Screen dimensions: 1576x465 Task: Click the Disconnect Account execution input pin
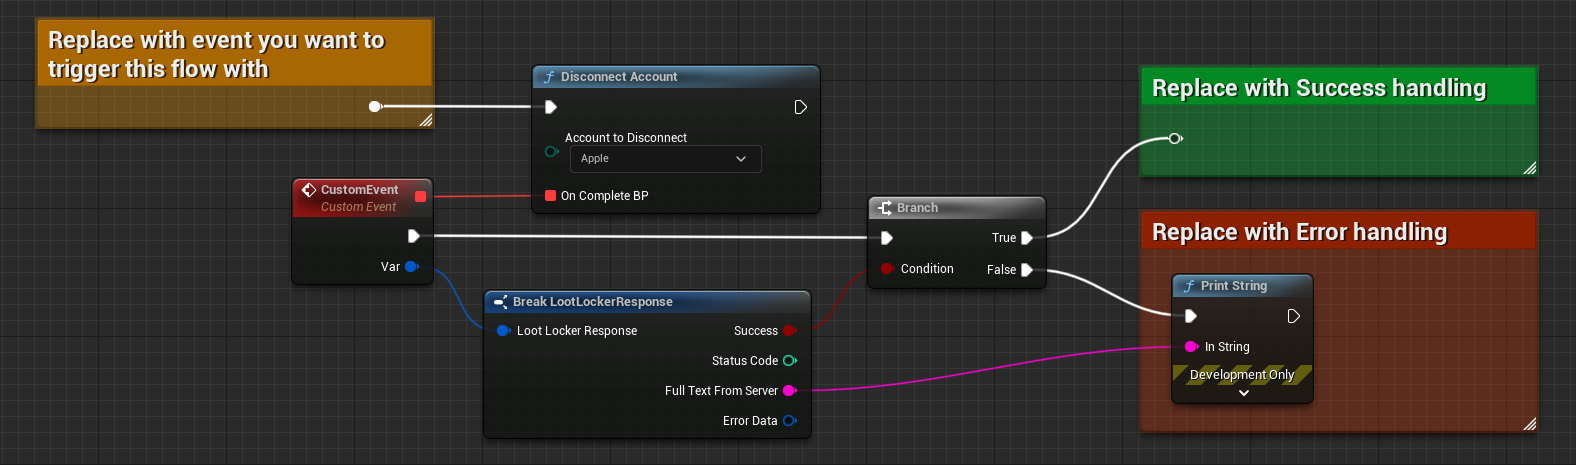pyautogui.click(x=550, y=107)
